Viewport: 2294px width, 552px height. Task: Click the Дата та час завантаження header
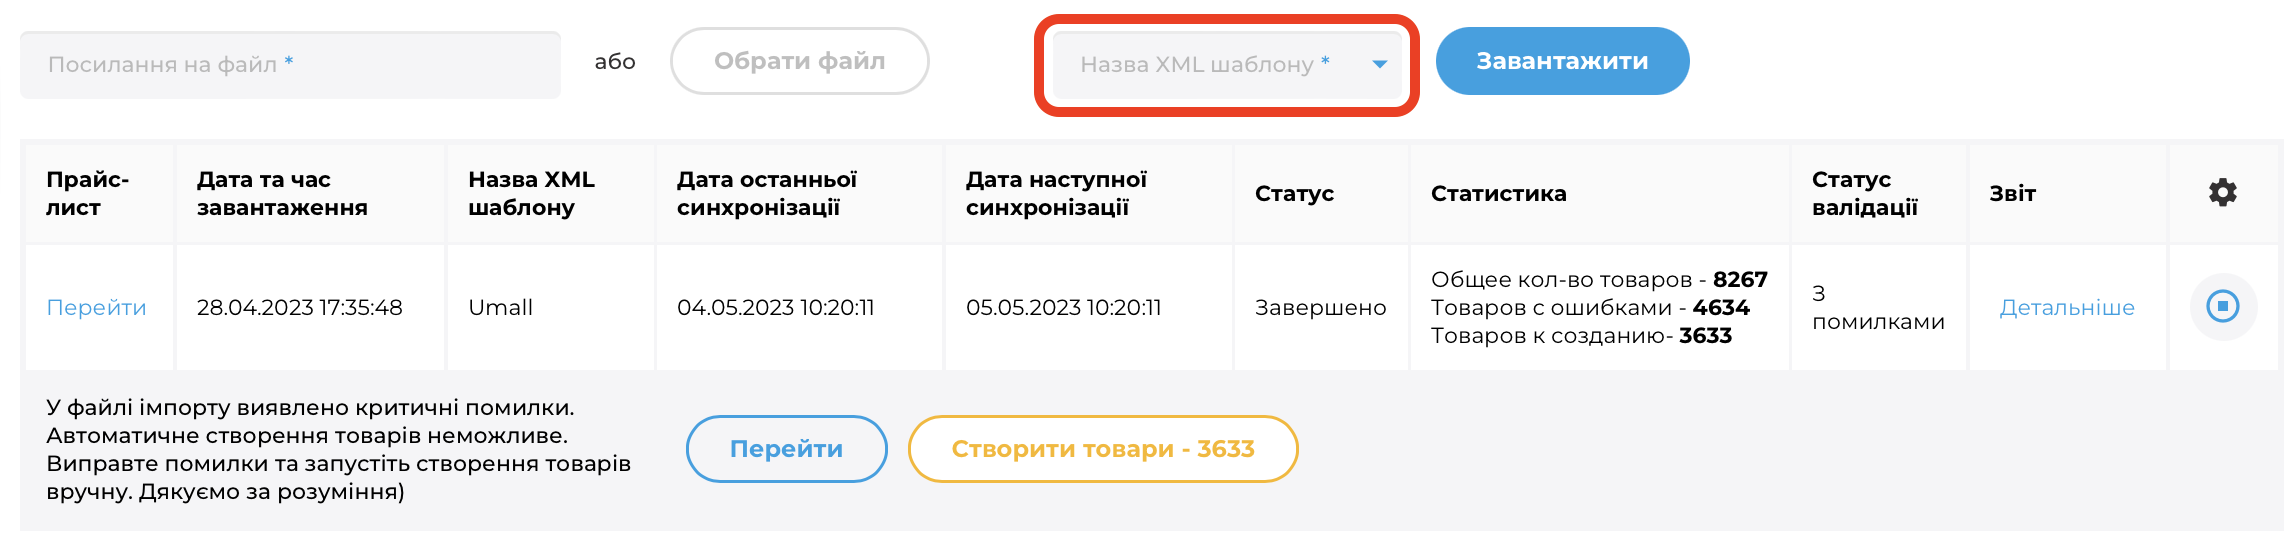282,193
